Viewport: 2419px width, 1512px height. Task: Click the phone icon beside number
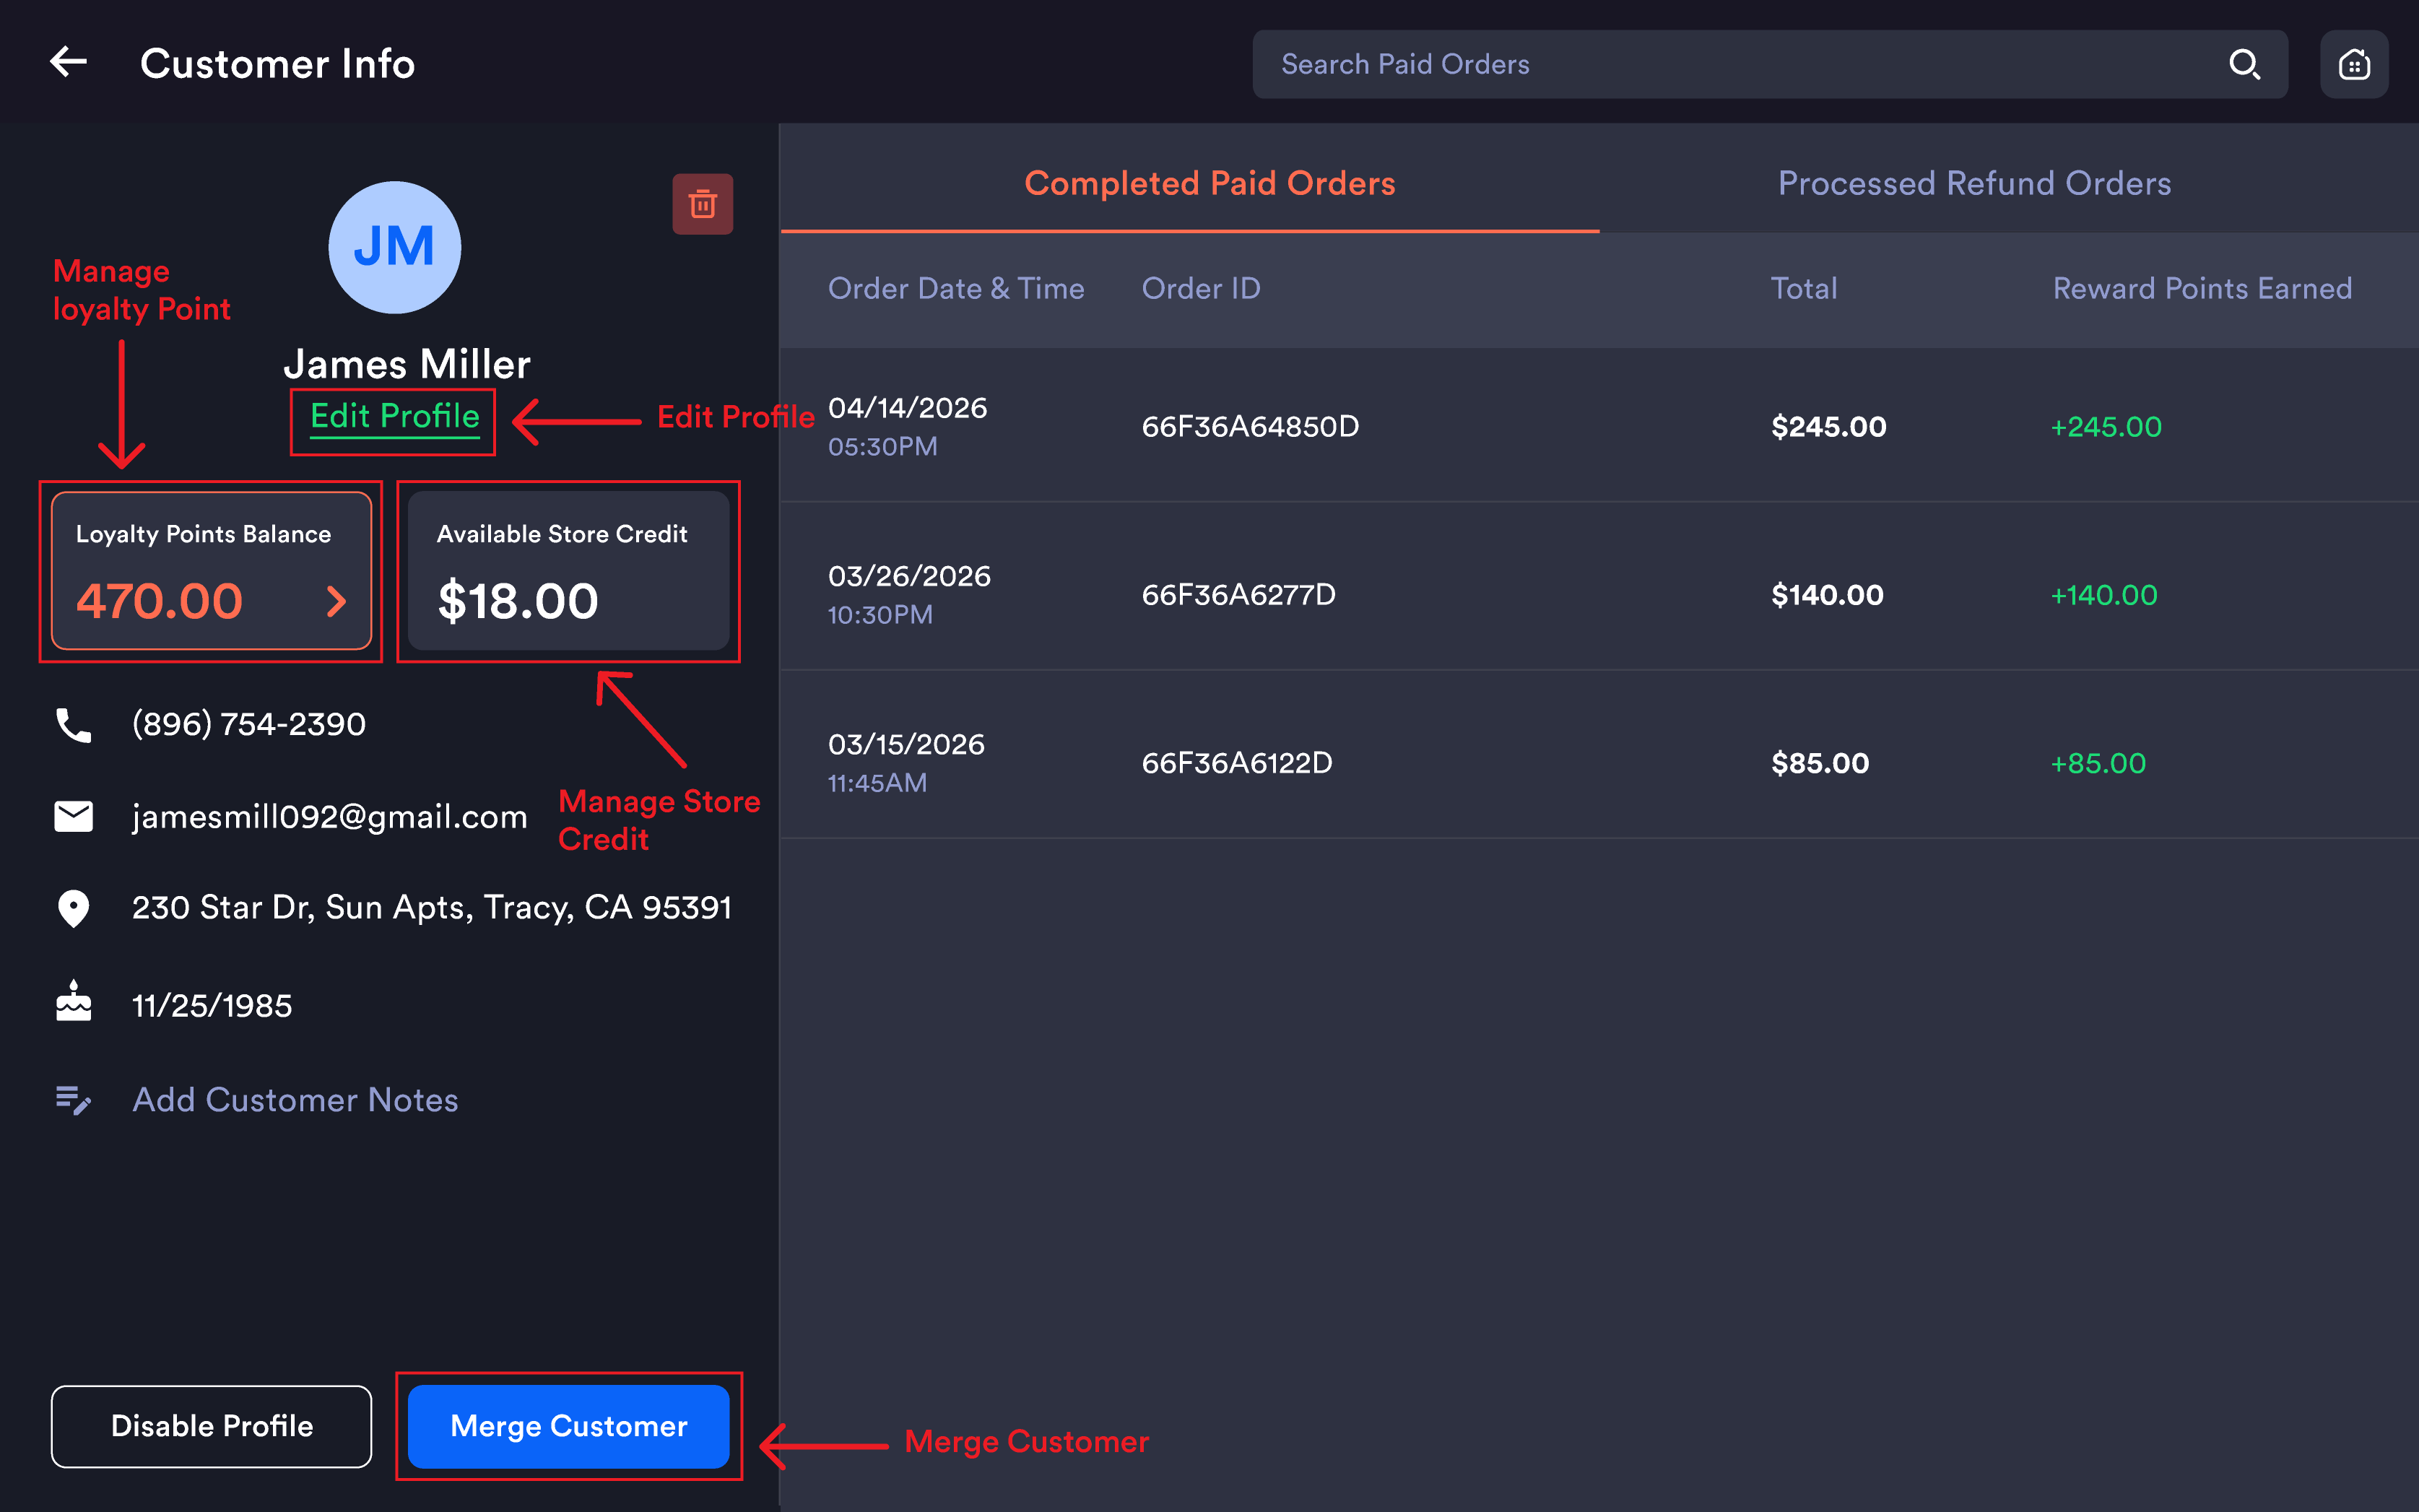73,724
